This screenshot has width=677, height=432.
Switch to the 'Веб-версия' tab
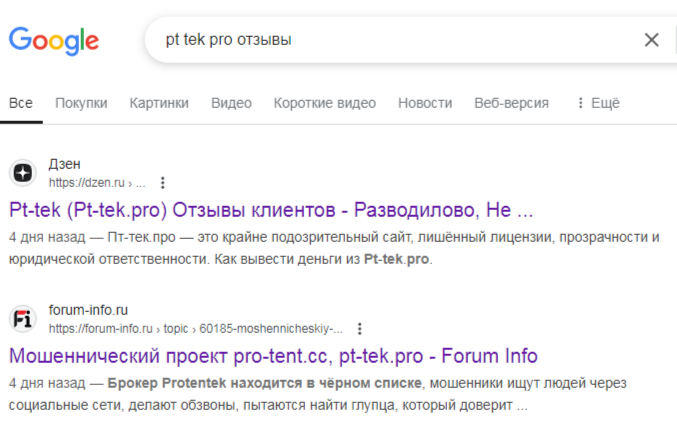click(512, 103)
